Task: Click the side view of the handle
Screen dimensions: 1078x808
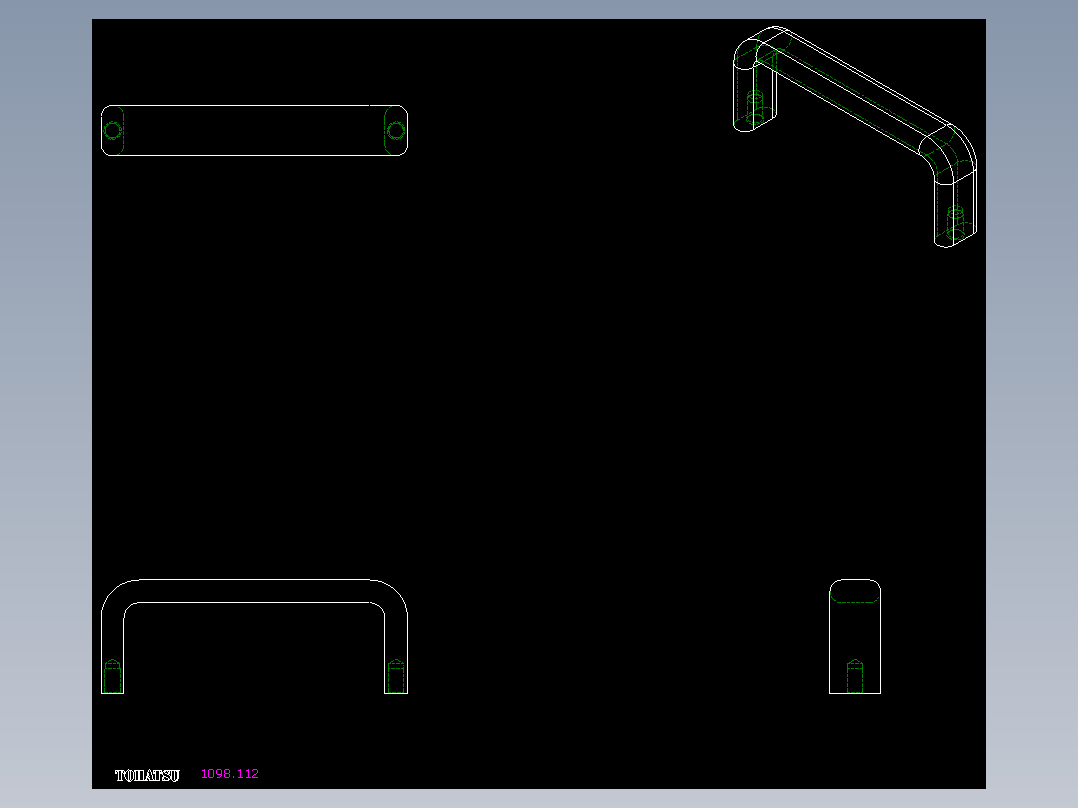Action: tap(855, 637)
